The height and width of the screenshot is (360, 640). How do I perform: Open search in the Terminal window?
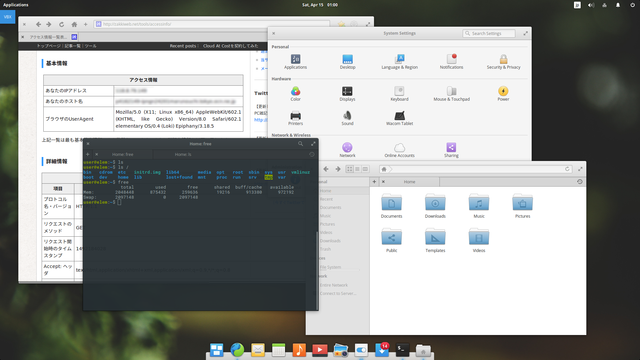300,144
